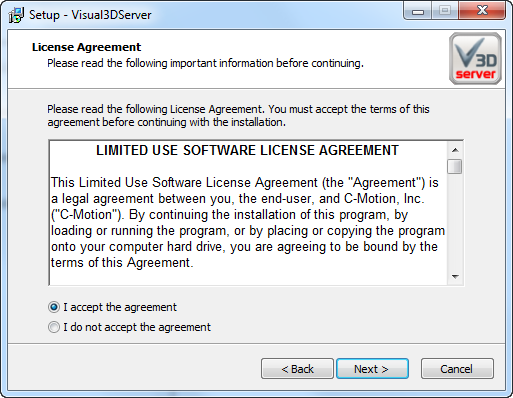Click the license scrollbar down arrow

pos(455,276)
